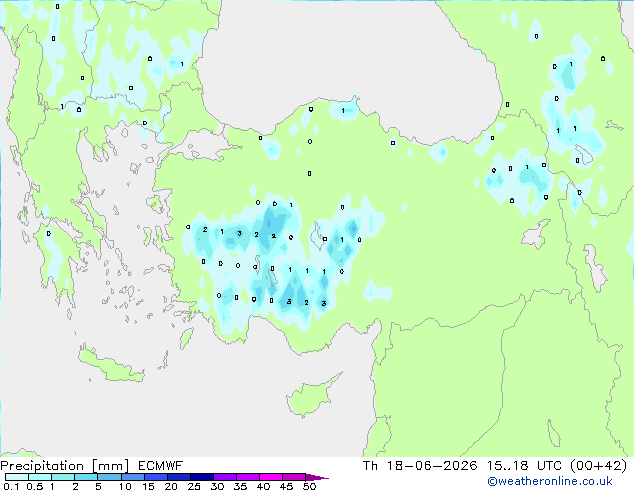Click the '(00+42)' forecast offset text
This screenshot has width=634, height=490.
point(598,466)
